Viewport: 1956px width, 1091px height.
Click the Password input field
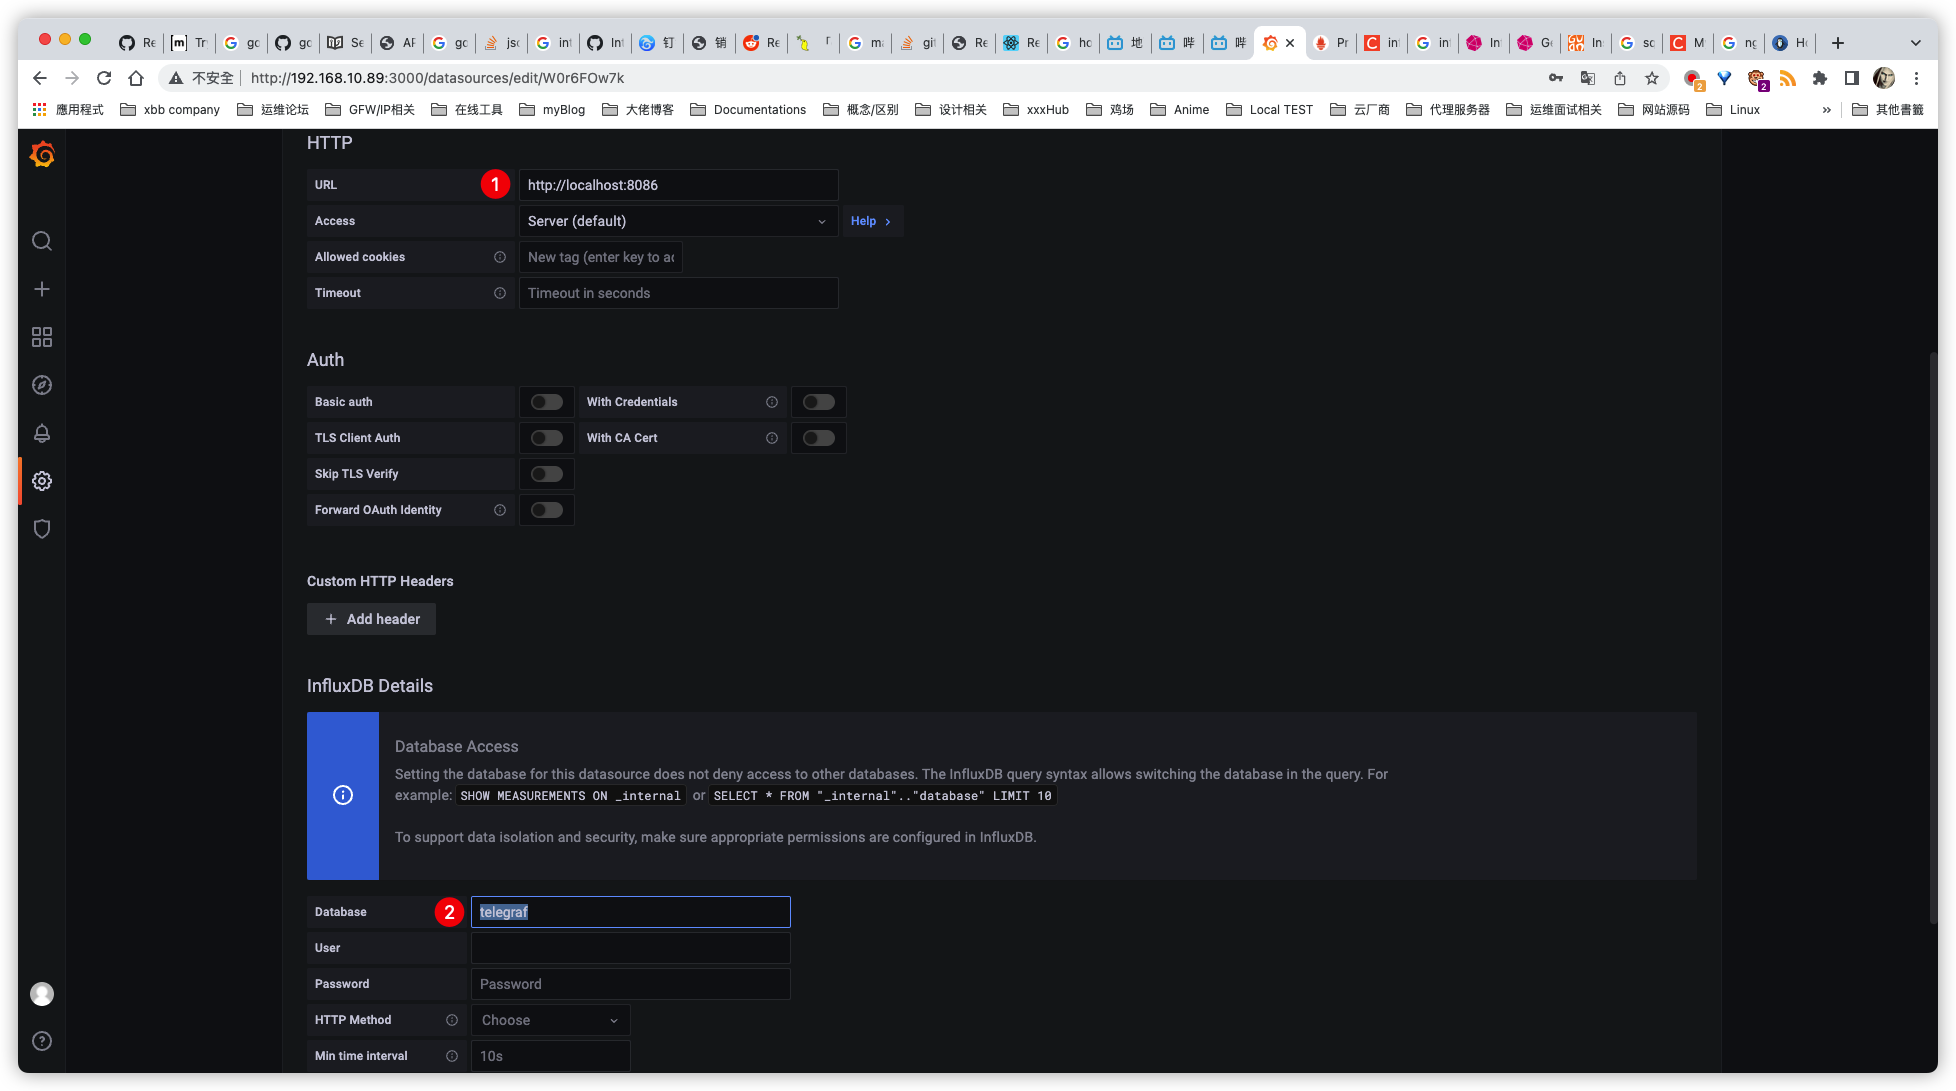point(630,984)
